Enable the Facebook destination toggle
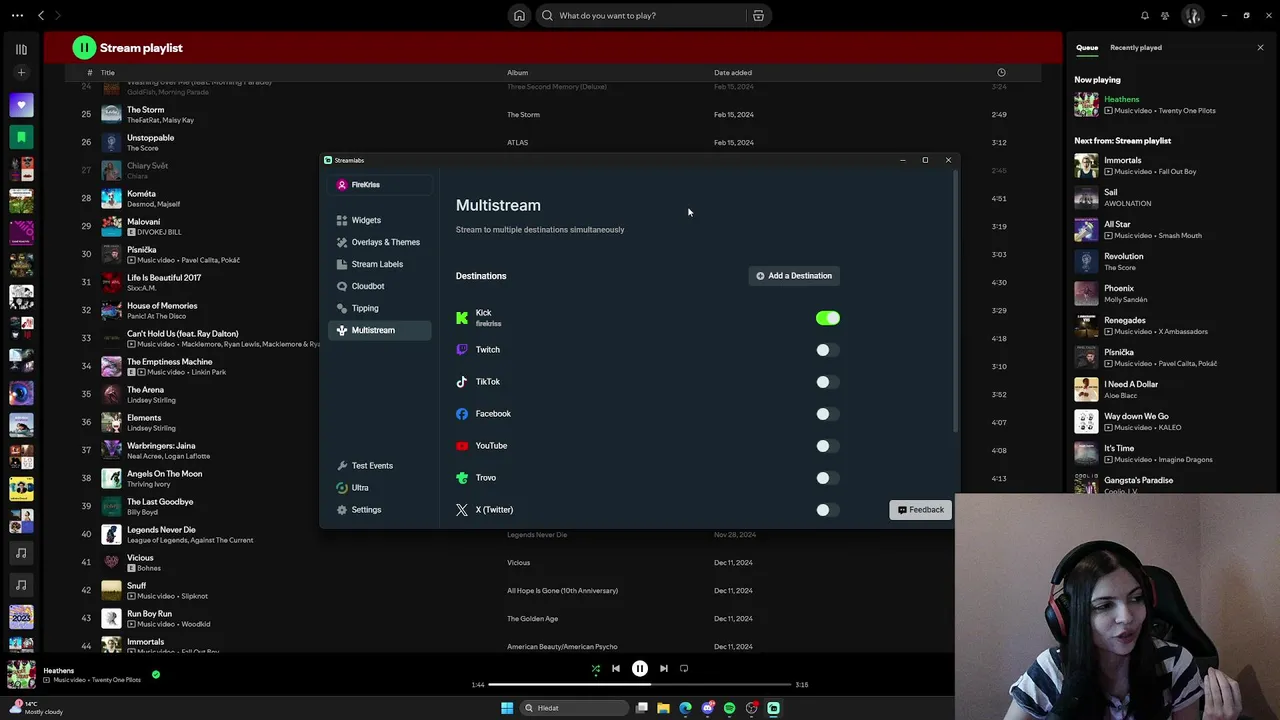This screenshot has height=720, width=1280. click(827, 414)
